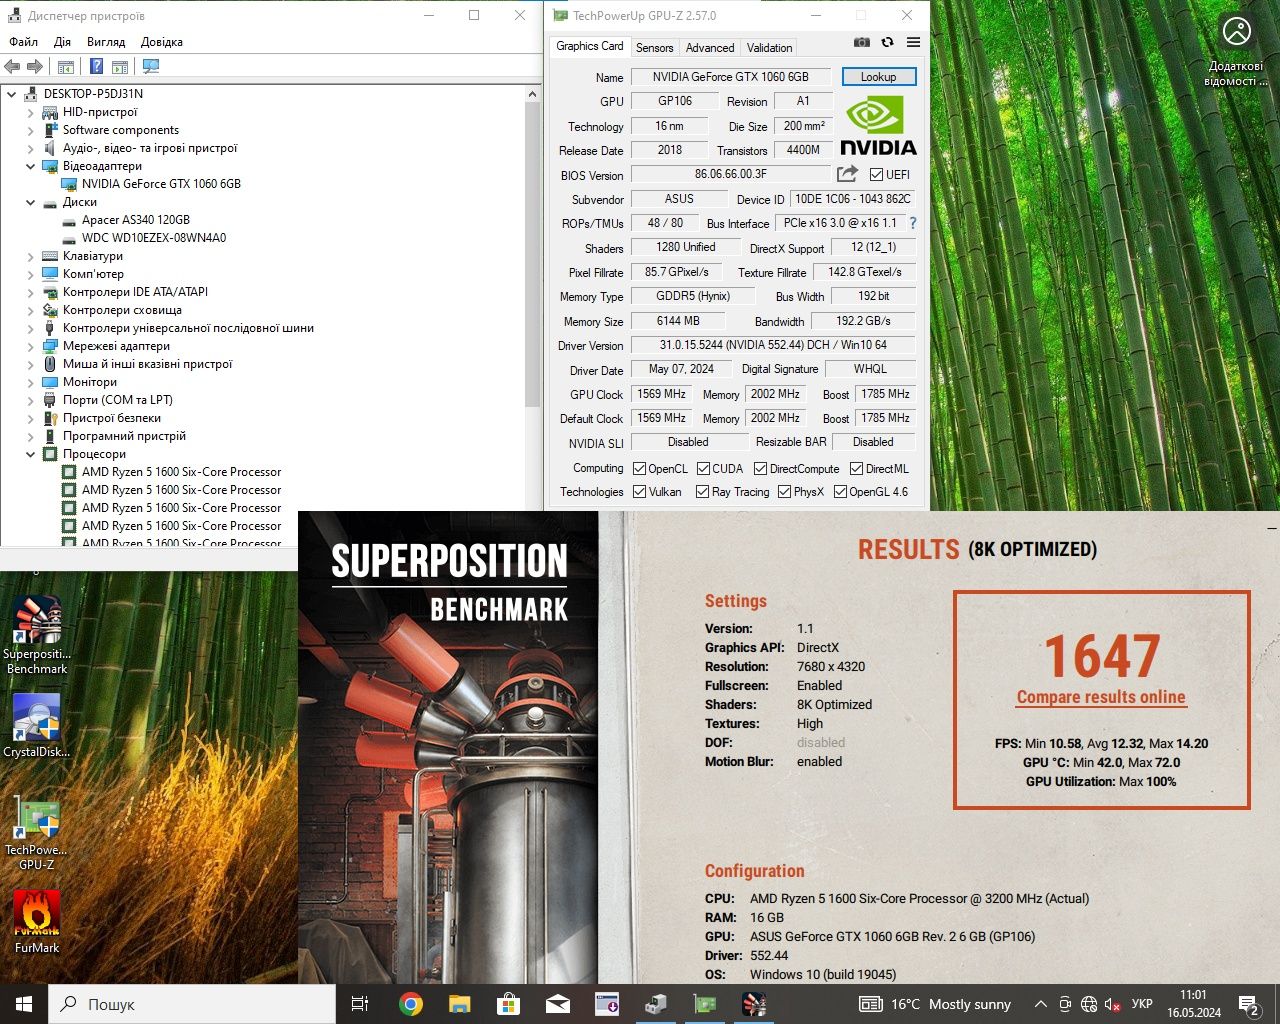Click the Lookup button
This screenshot has height=1024, width=1280.
(x=878, y=76)
